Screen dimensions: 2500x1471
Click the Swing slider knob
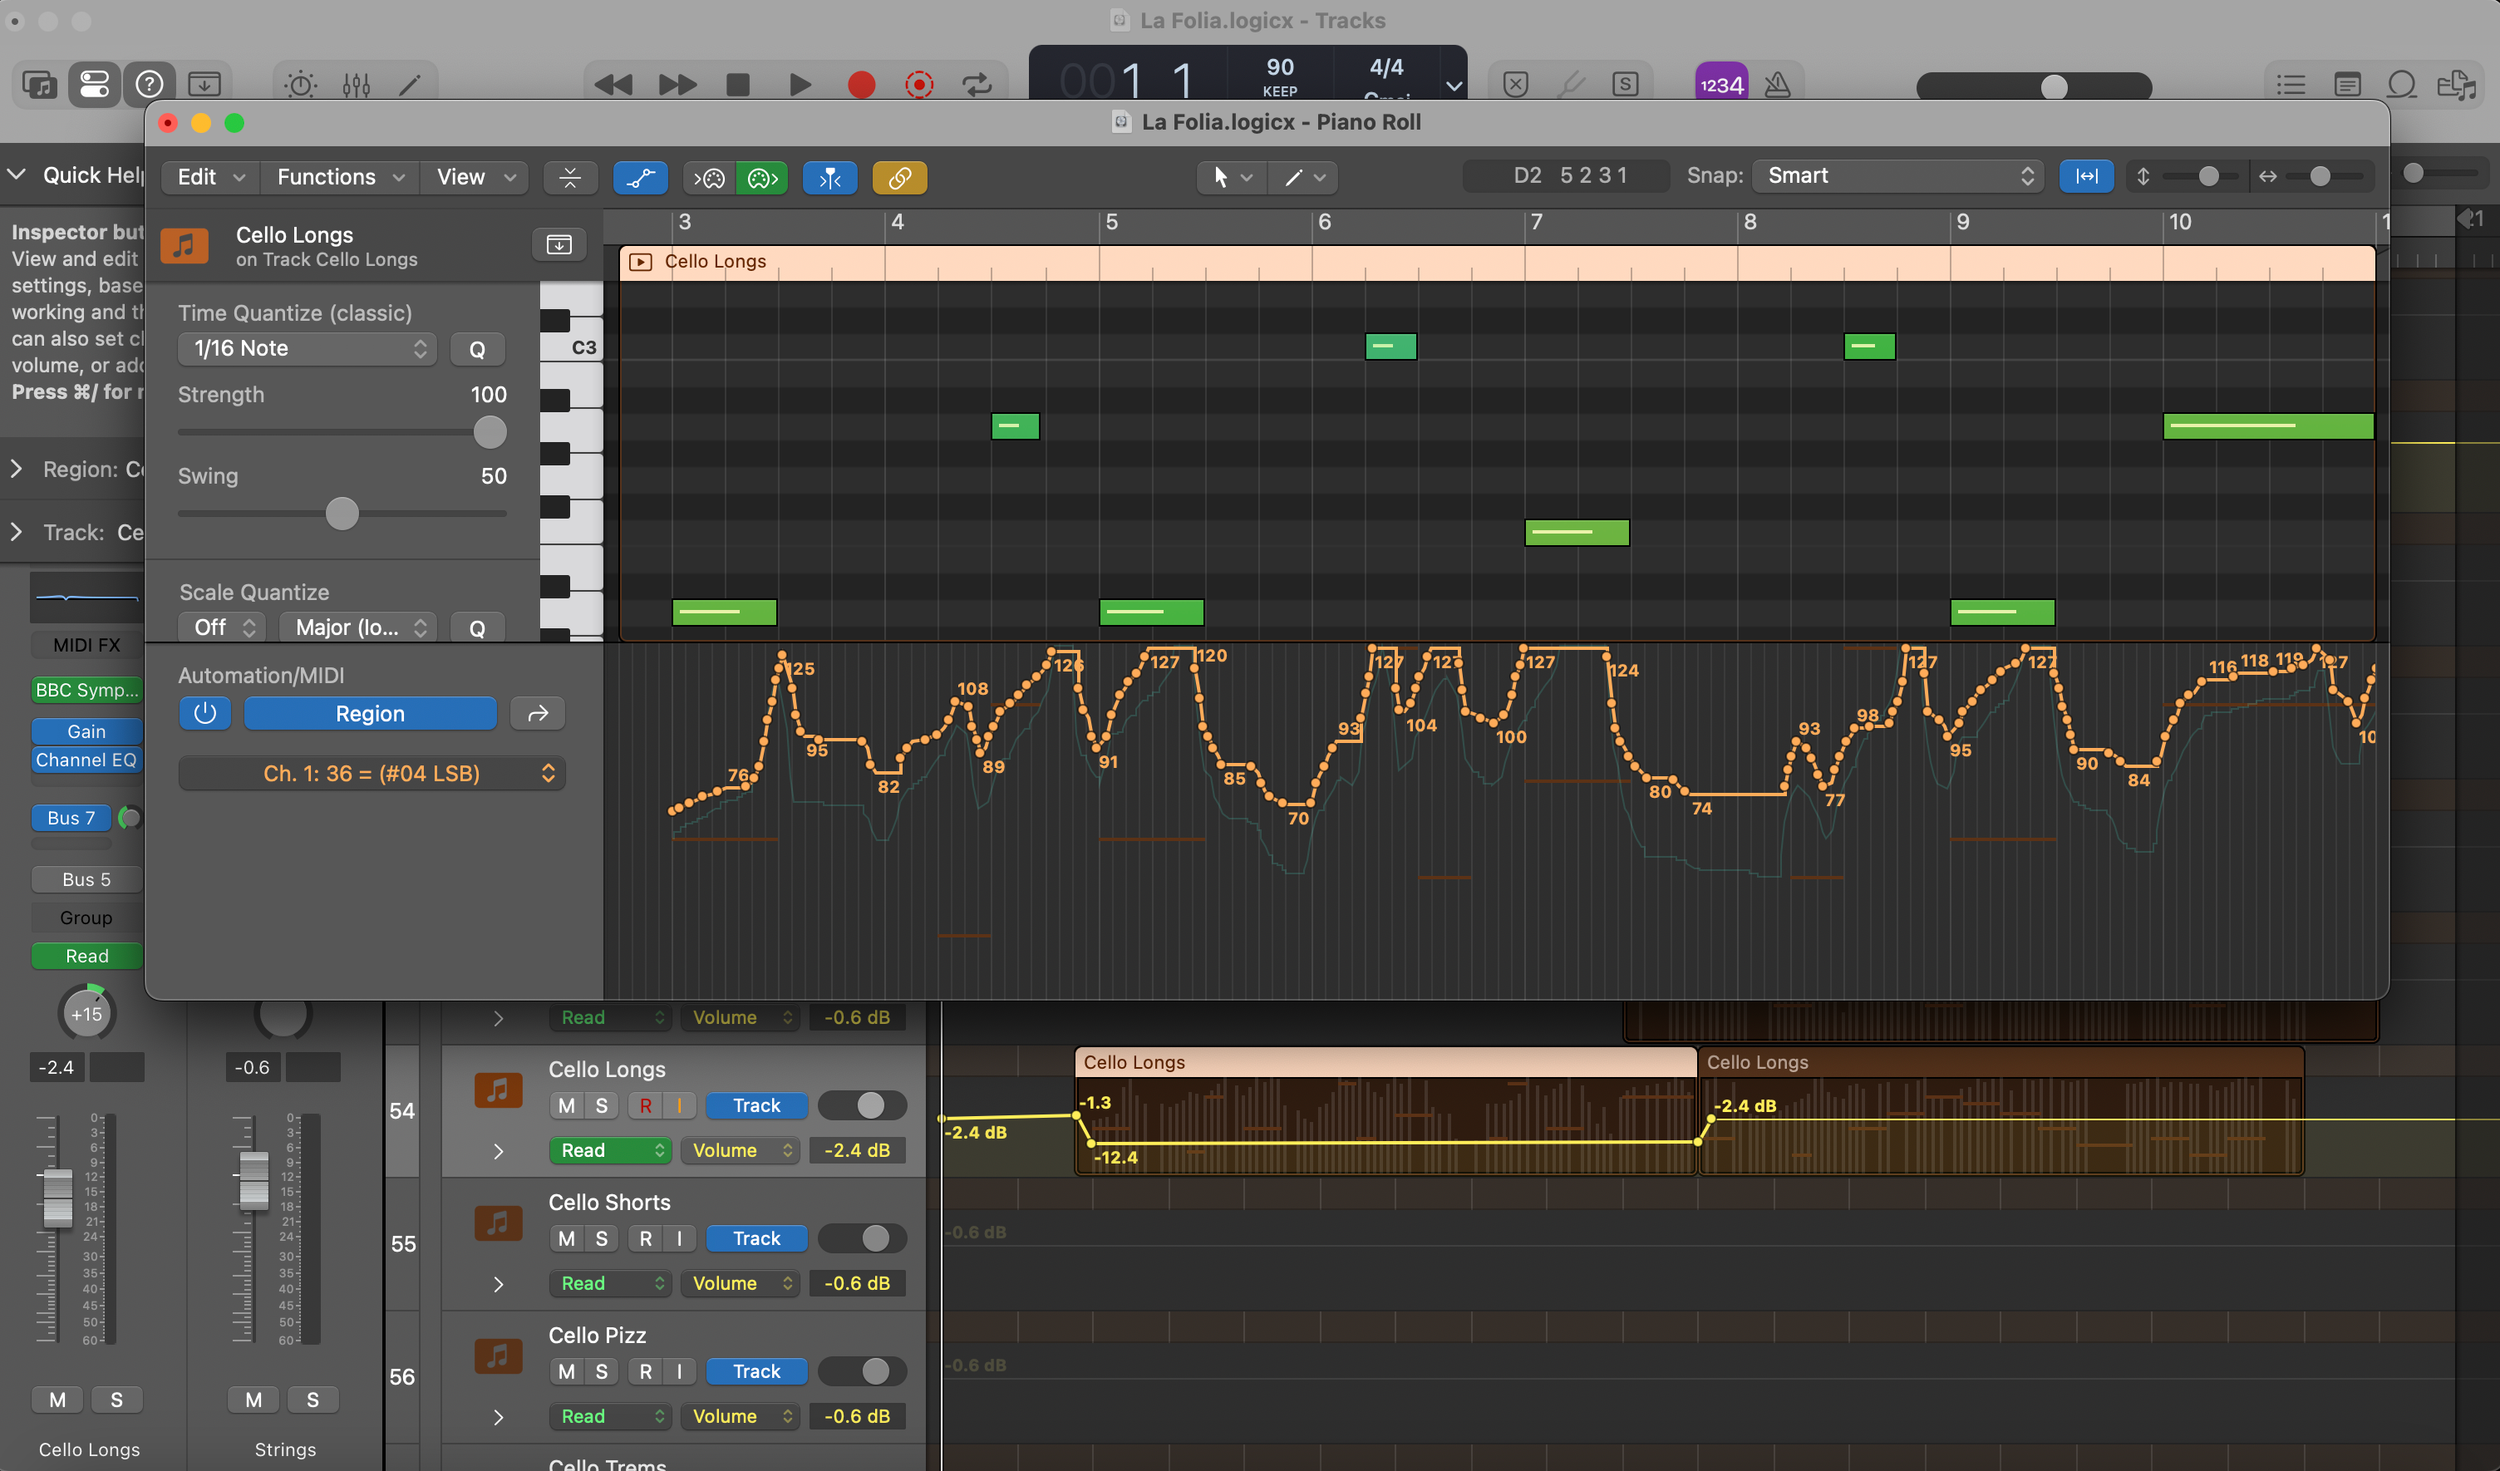342,514
